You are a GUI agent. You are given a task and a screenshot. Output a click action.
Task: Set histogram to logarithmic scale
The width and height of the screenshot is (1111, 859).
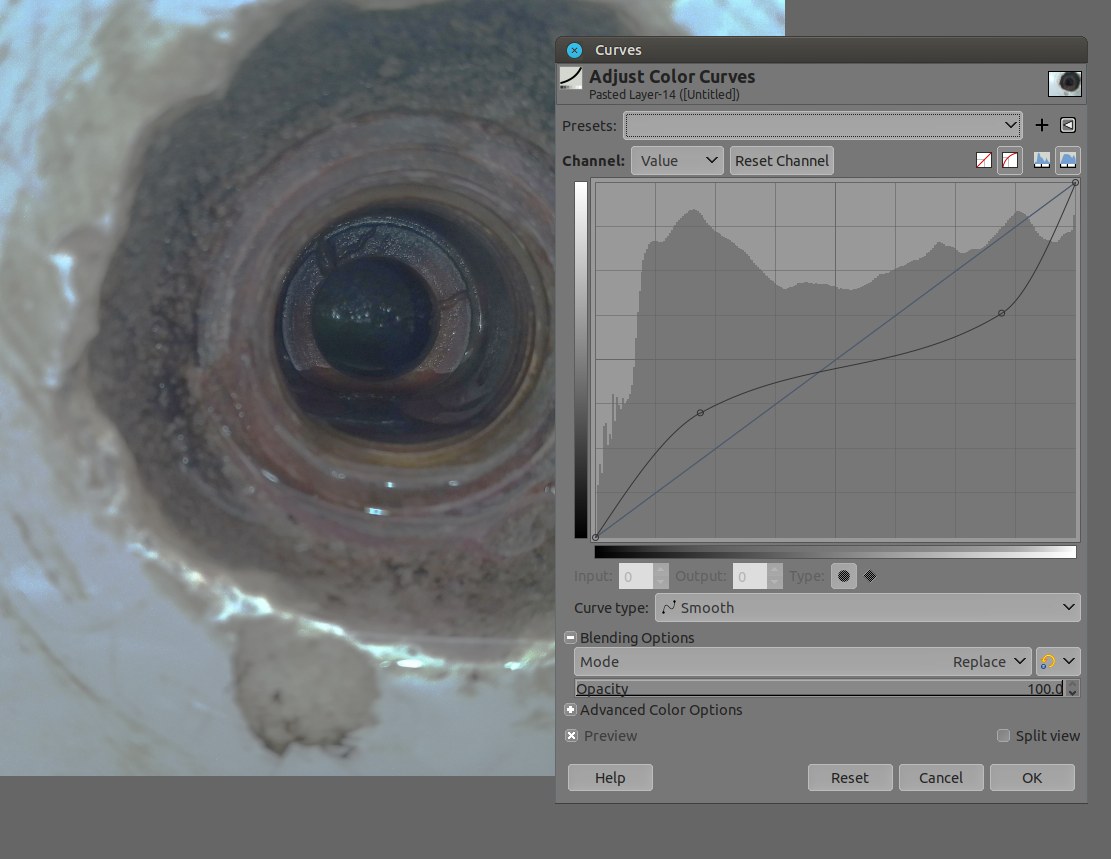(1068, 160)
